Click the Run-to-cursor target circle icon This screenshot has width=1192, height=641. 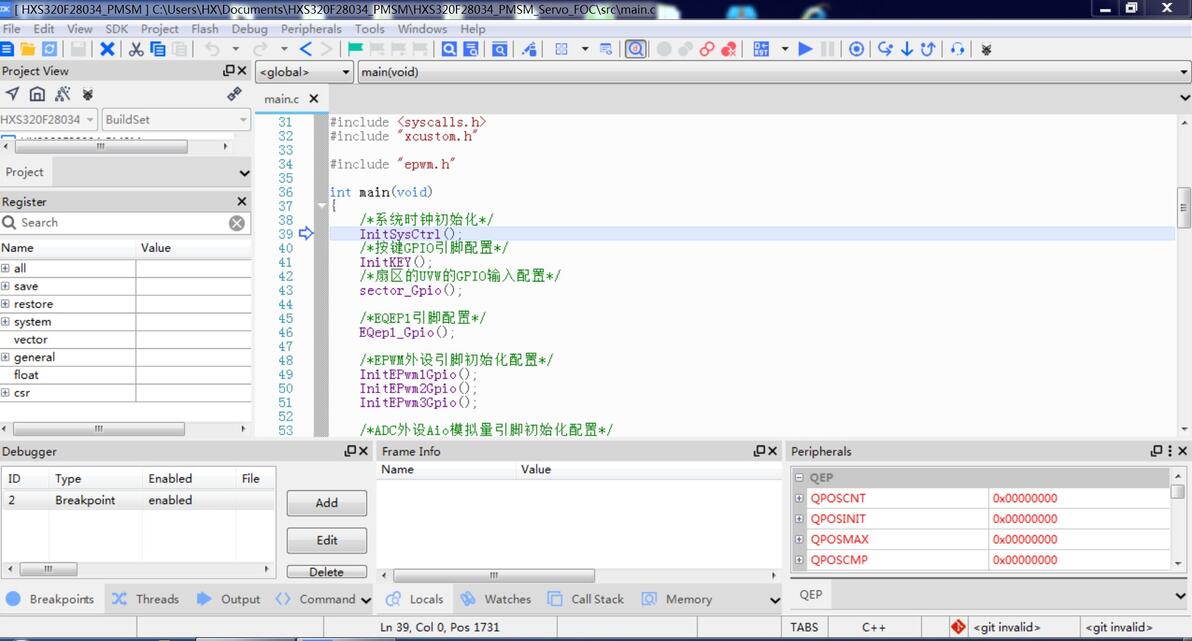(857, 49)
